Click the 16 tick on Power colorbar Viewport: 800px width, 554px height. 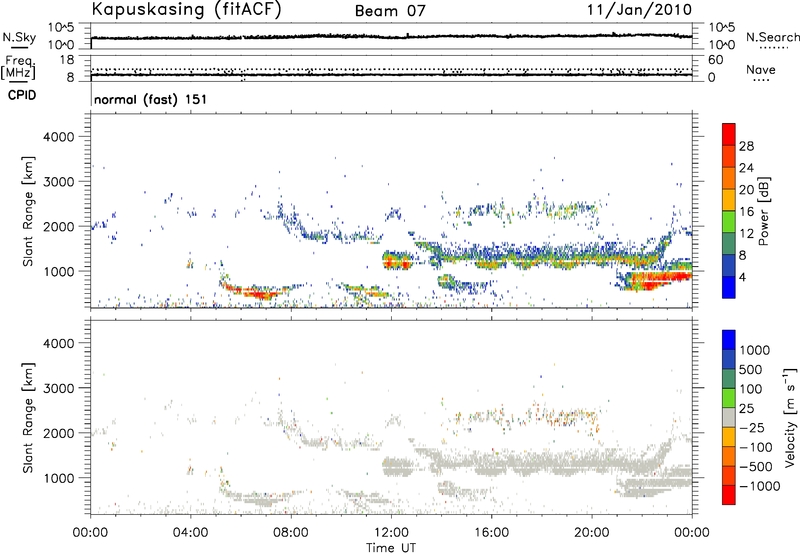pos(746,211)
